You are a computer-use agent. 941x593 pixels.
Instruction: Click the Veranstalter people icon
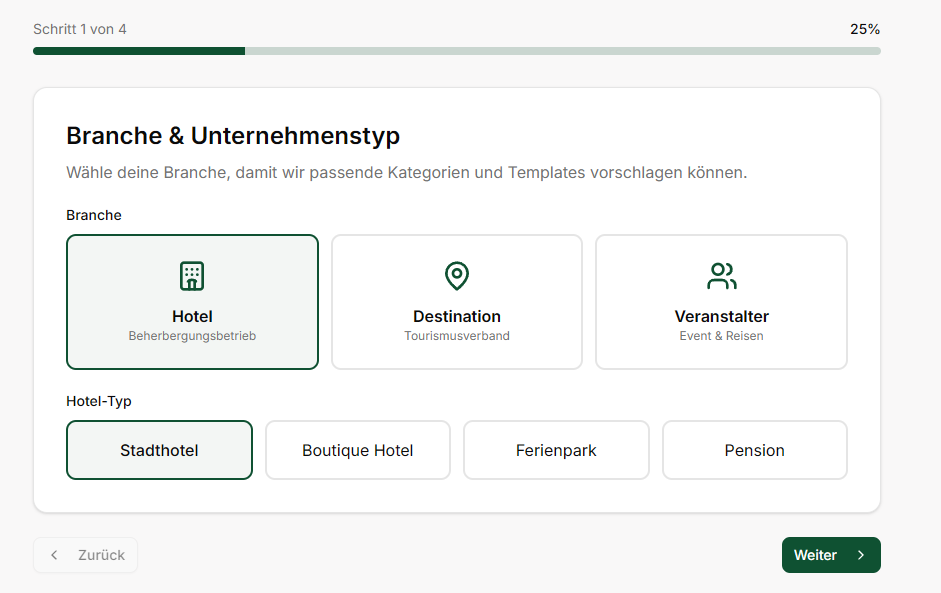(721, 276)
